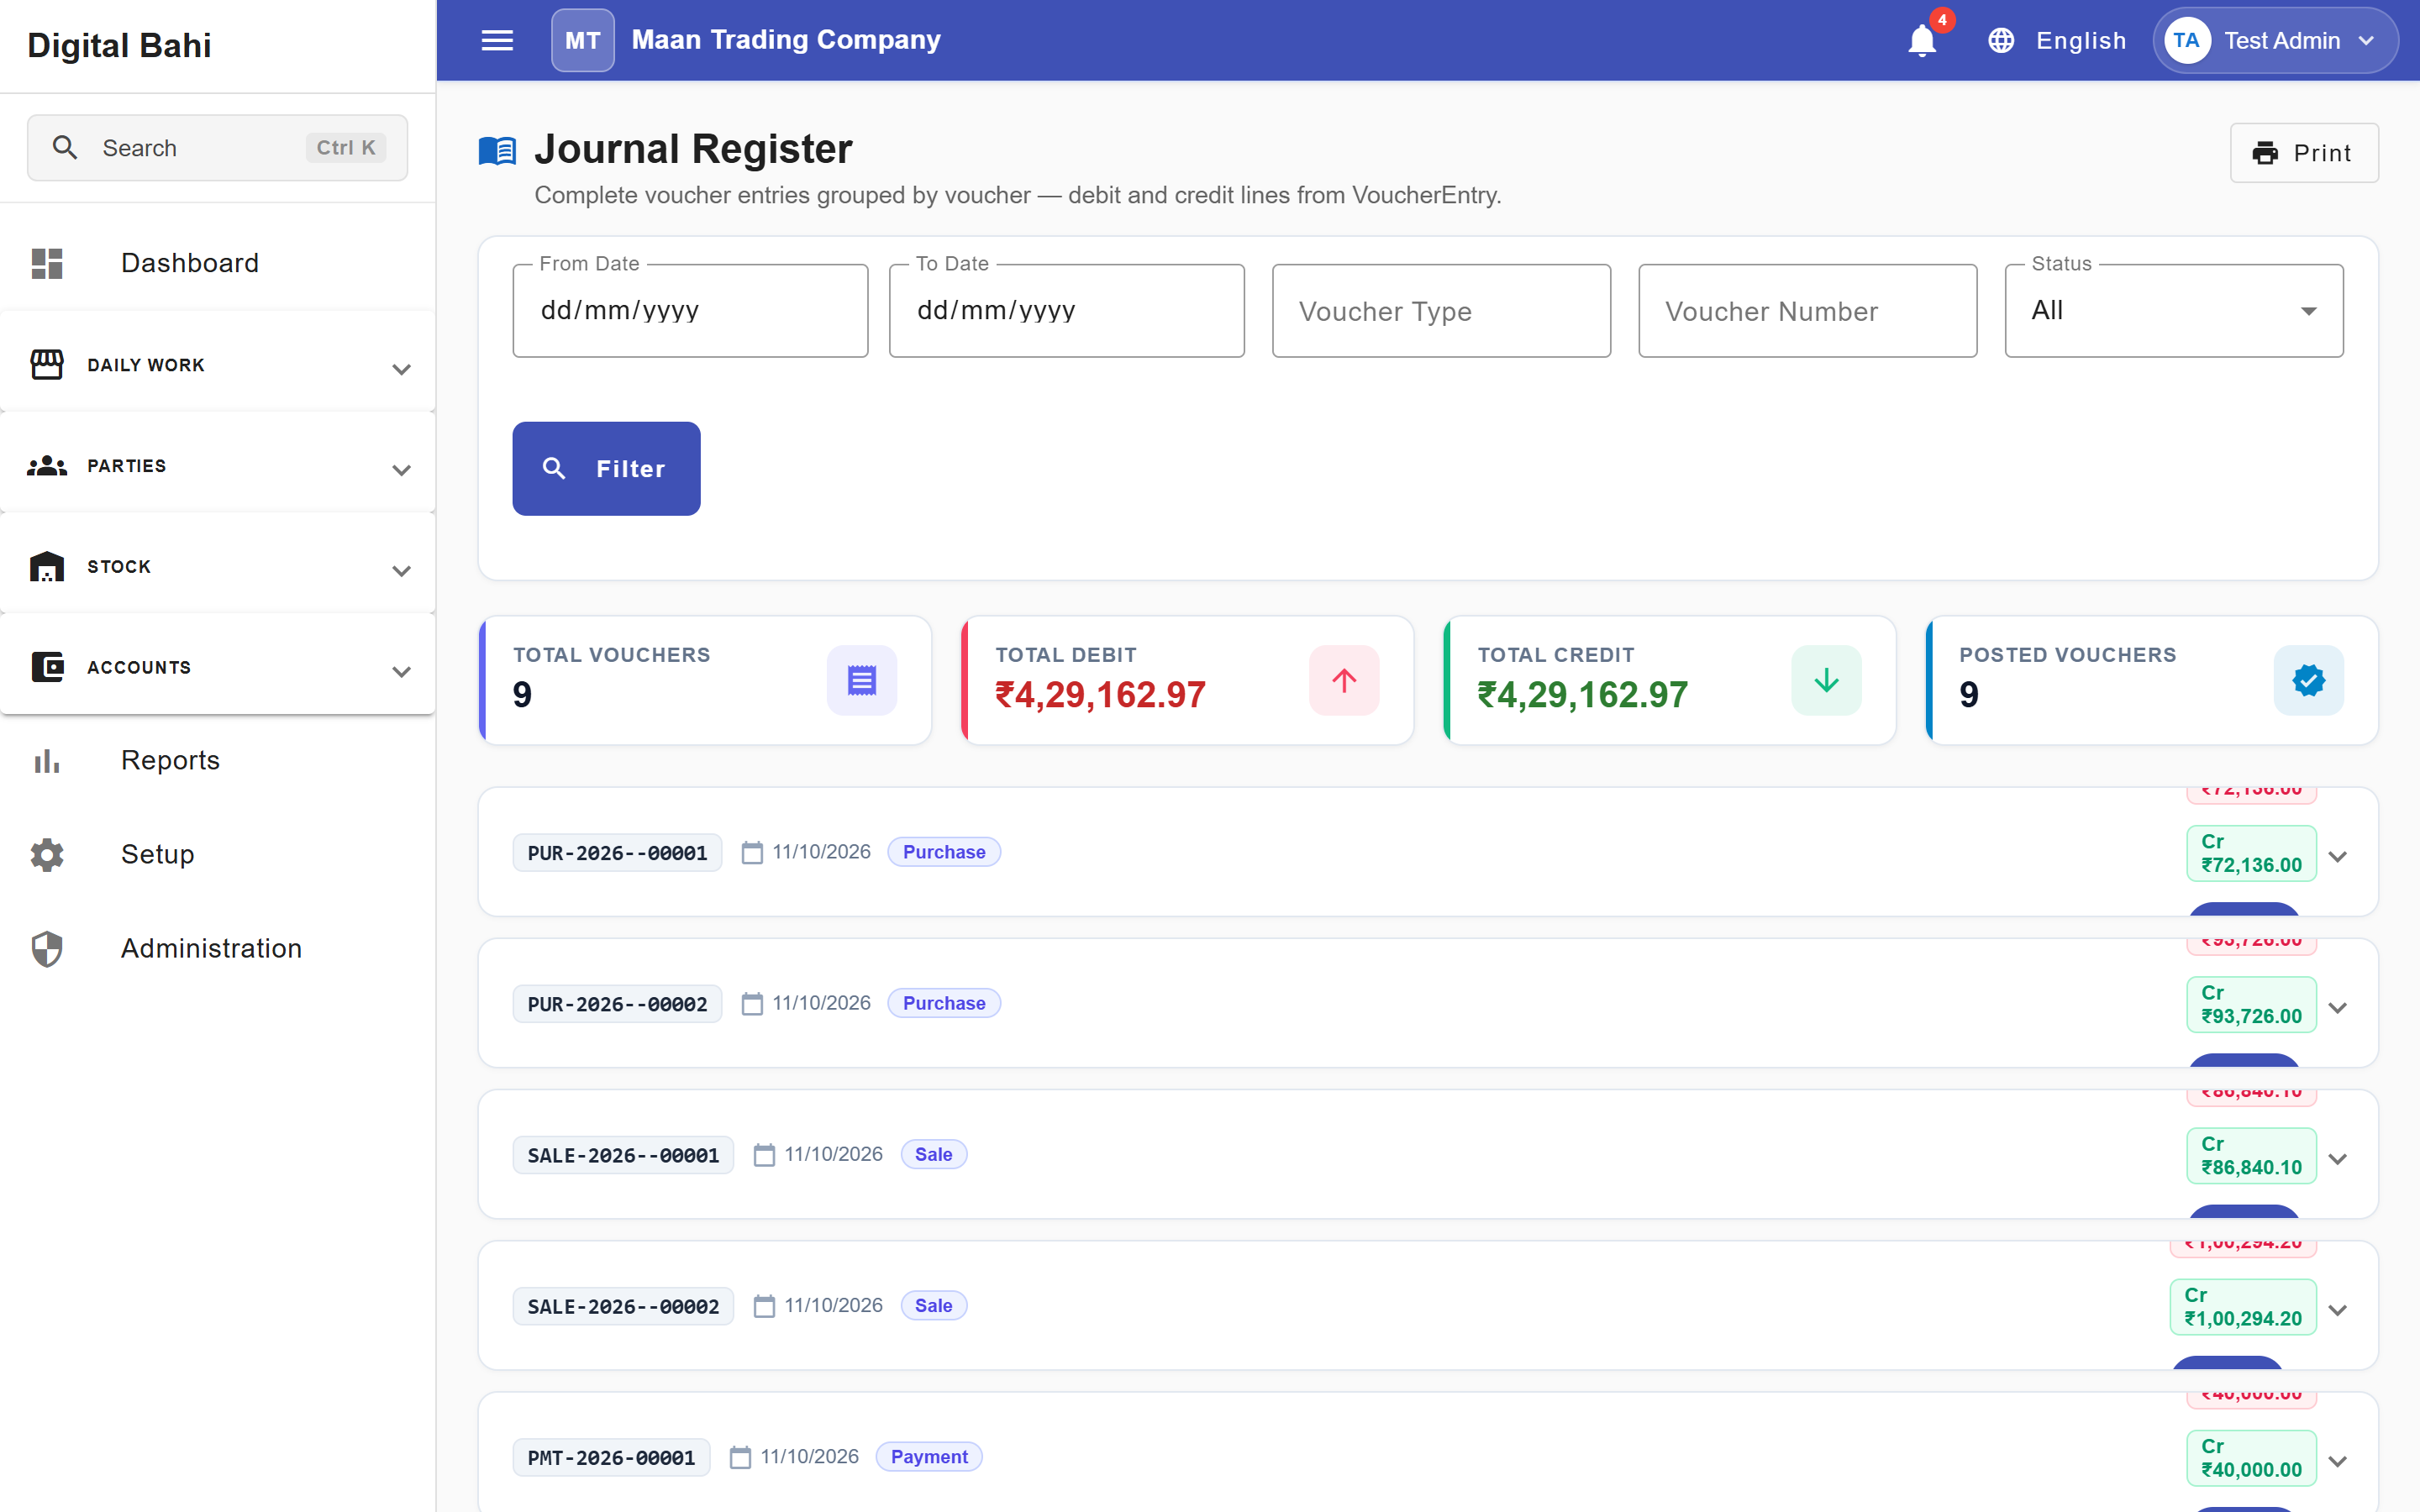
Task: Open the Status dropdown
Action: (x=2173, y=311)
